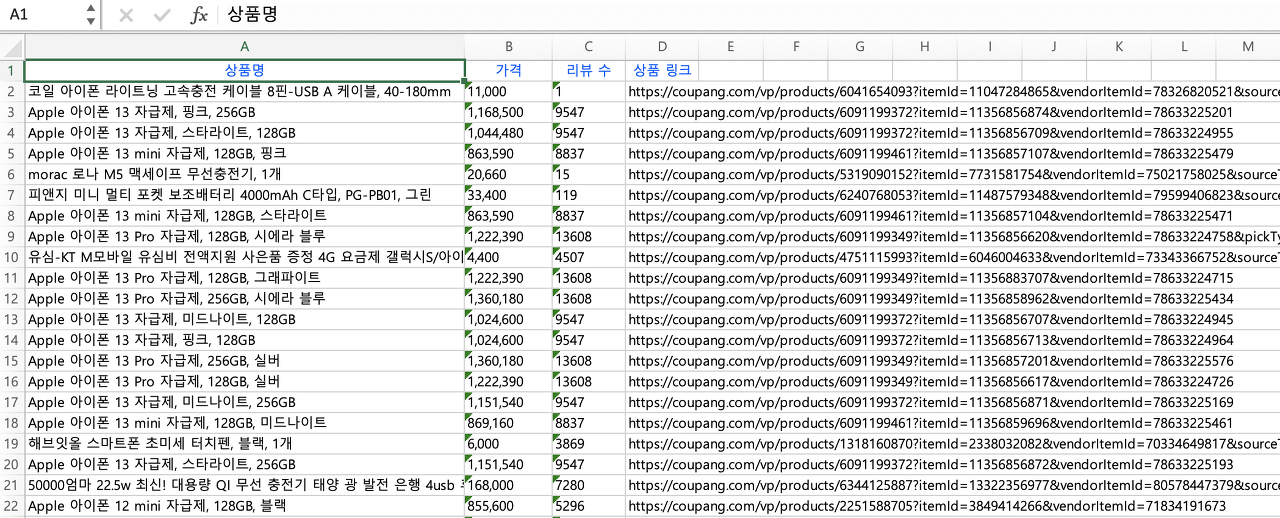
Task: Select the cell with price 11,000
Action: 509,91
